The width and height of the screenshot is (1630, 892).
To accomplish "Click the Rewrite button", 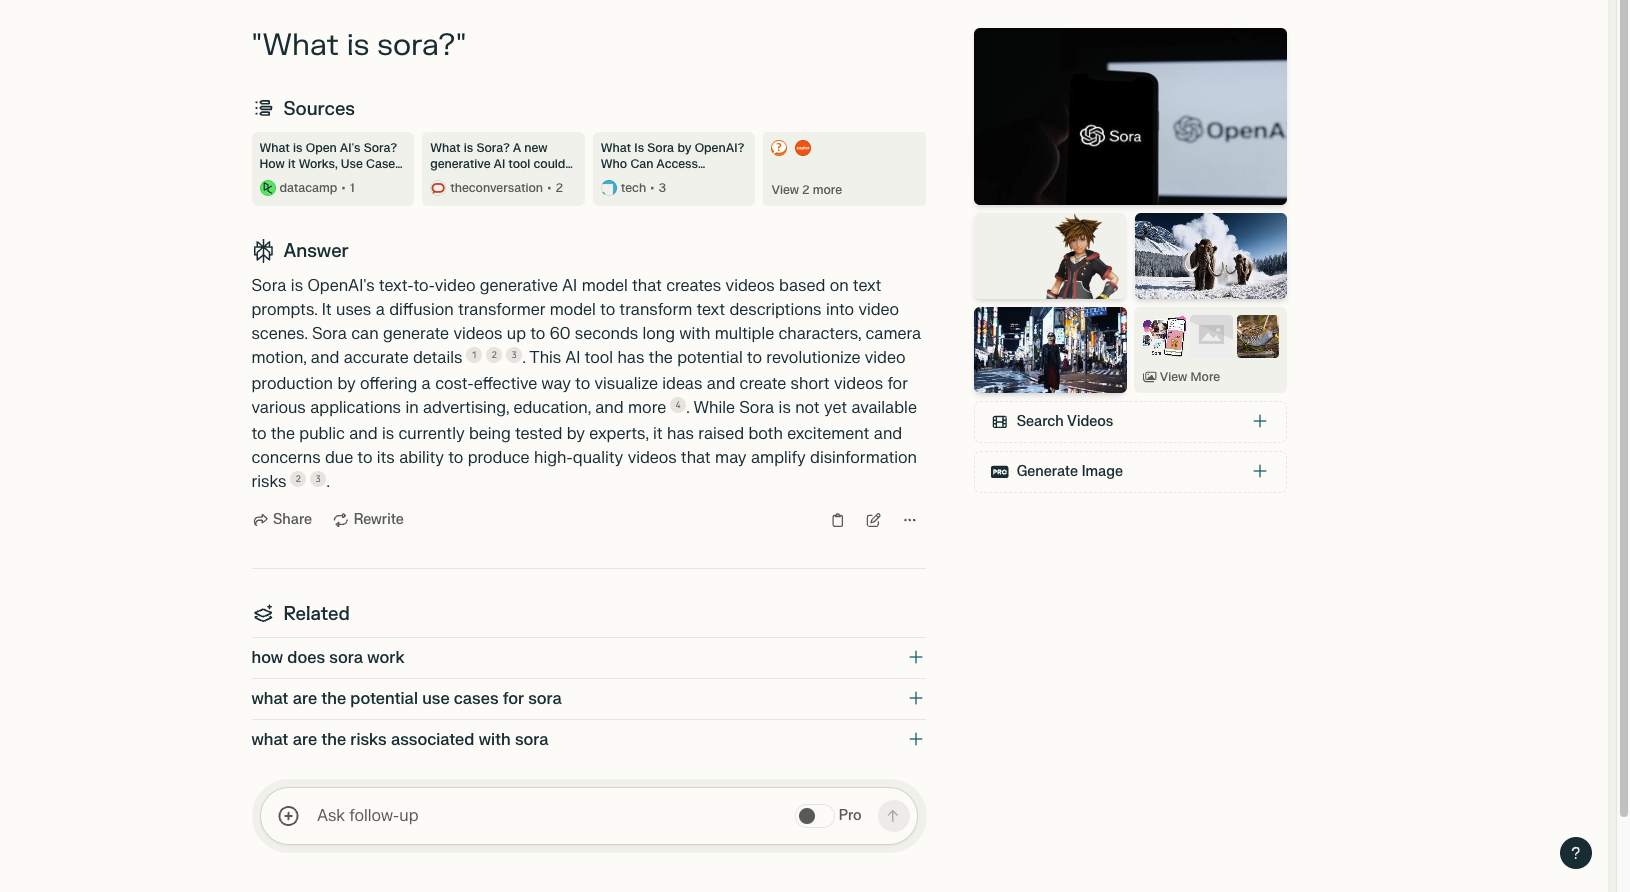I will 369,520.
